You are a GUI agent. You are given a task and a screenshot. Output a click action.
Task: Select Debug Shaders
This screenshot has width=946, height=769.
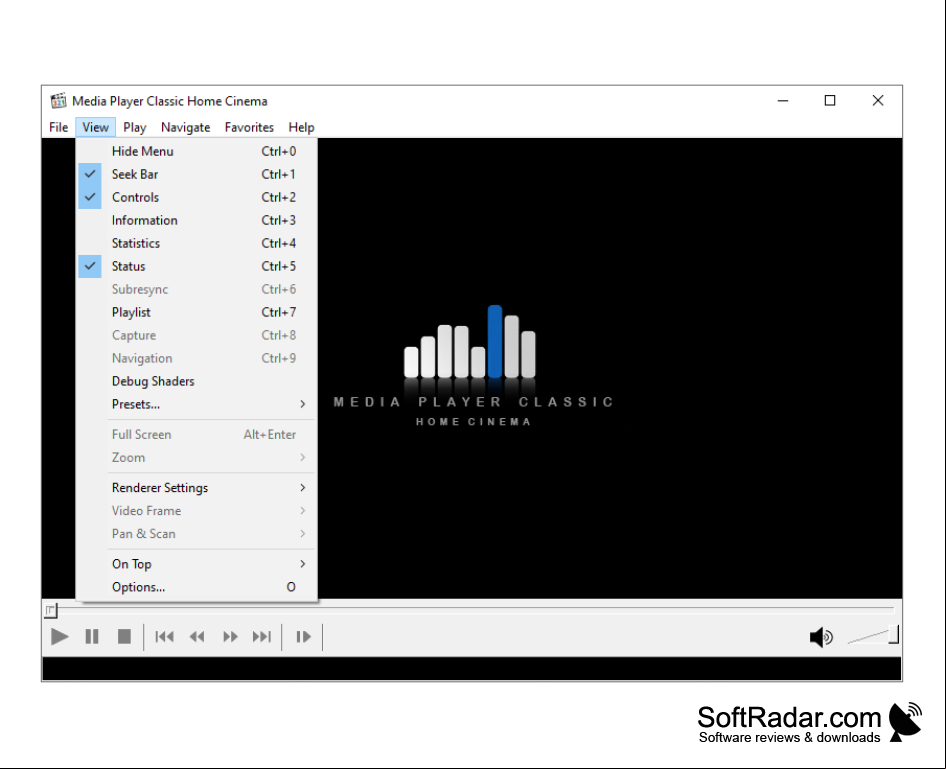197,381
